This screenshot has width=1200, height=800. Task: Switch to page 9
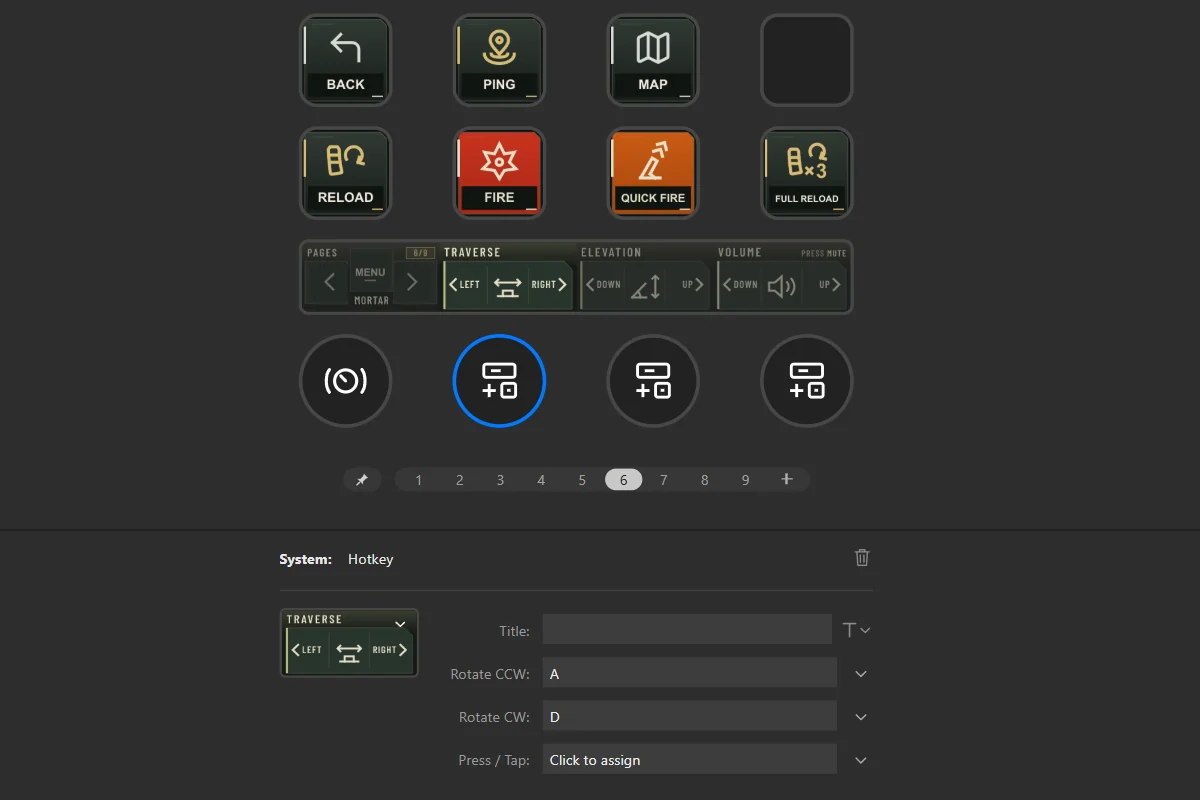coord(745,480)
